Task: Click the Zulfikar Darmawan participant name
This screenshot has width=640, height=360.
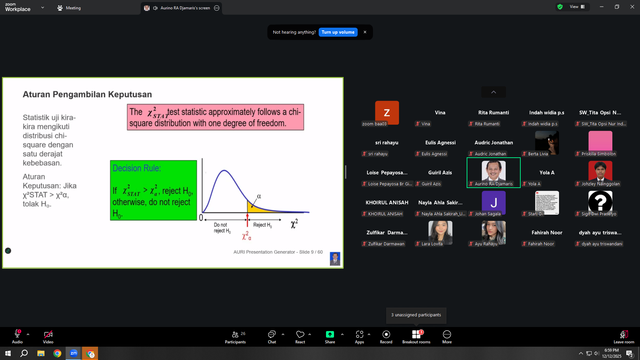Action: (387, 233)
